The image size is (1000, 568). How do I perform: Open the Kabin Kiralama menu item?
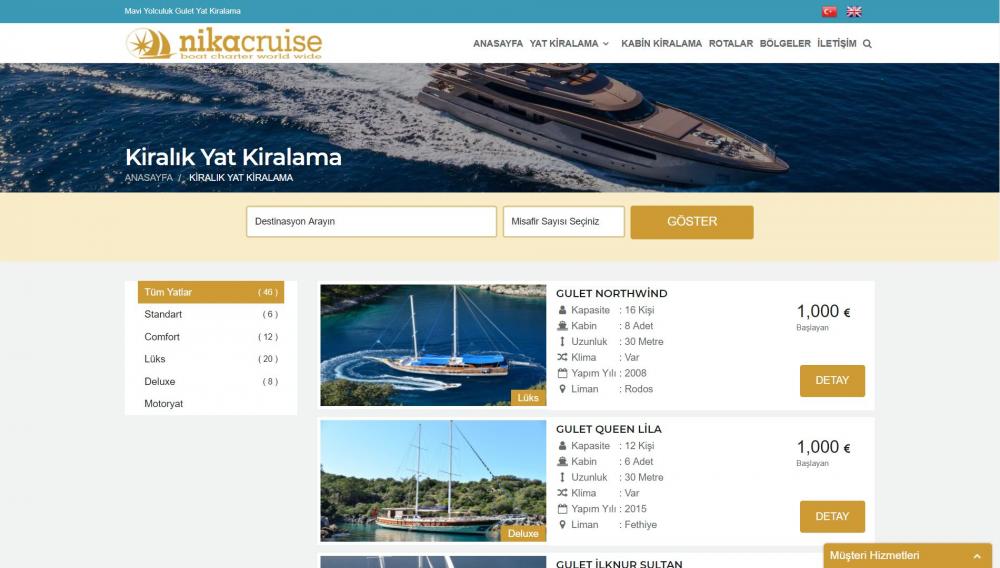coord(661,43)
